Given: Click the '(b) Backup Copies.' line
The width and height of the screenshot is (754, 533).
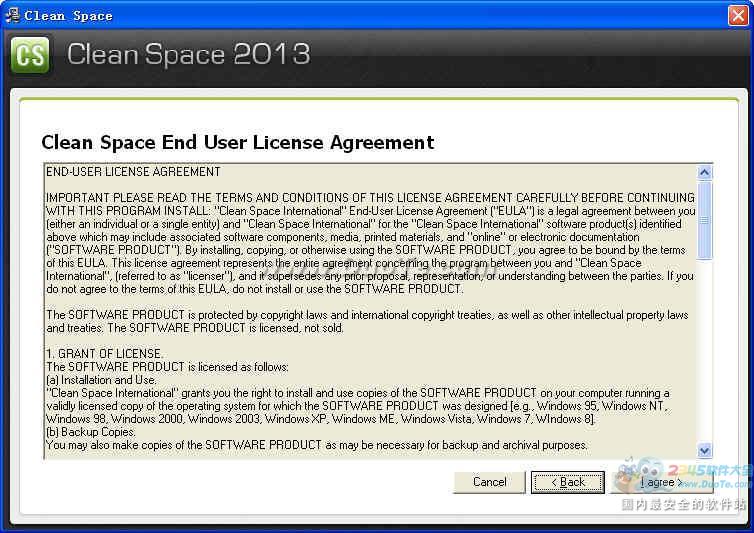Looking at the screenshot, I should coord(91,431).
